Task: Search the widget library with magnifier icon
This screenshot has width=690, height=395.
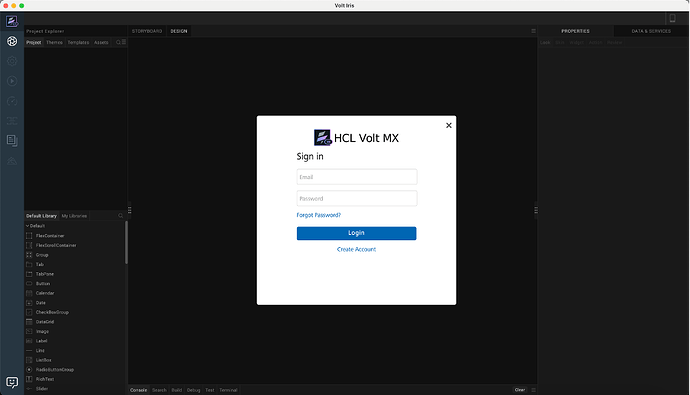Action: pos(121,216)
